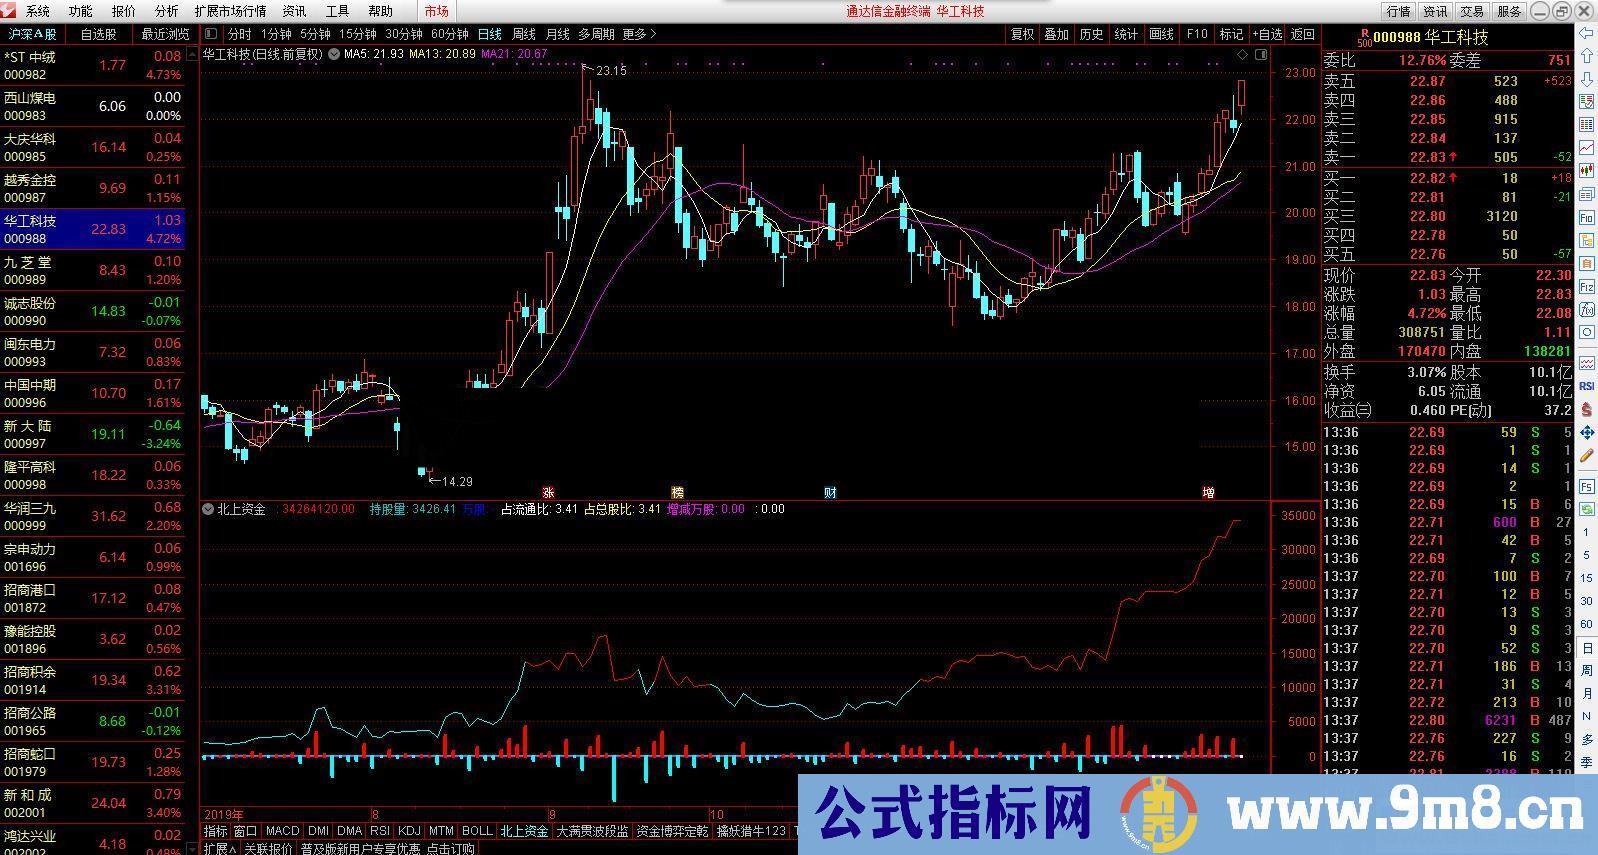Click the 叠加 button
Image resolution: width=1598 pixels, height=855 pixels.
click(1057, 34)
